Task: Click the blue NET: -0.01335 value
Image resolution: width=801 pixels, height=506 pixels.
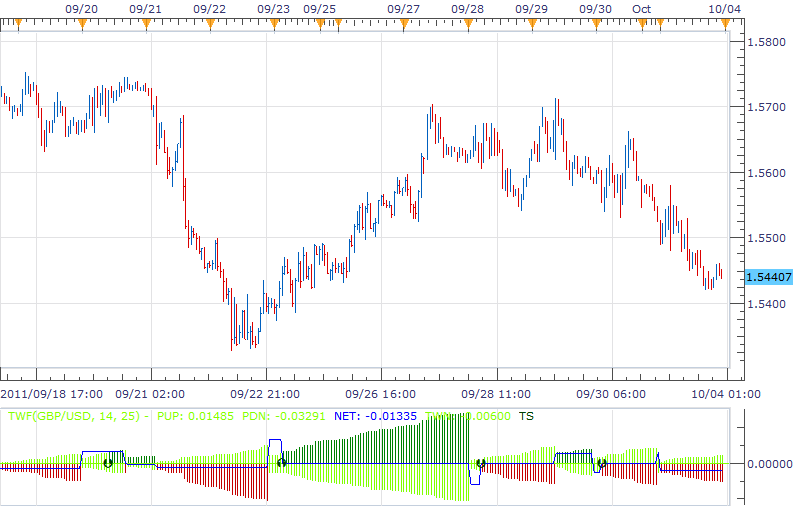Action: (x=375, y=416)
